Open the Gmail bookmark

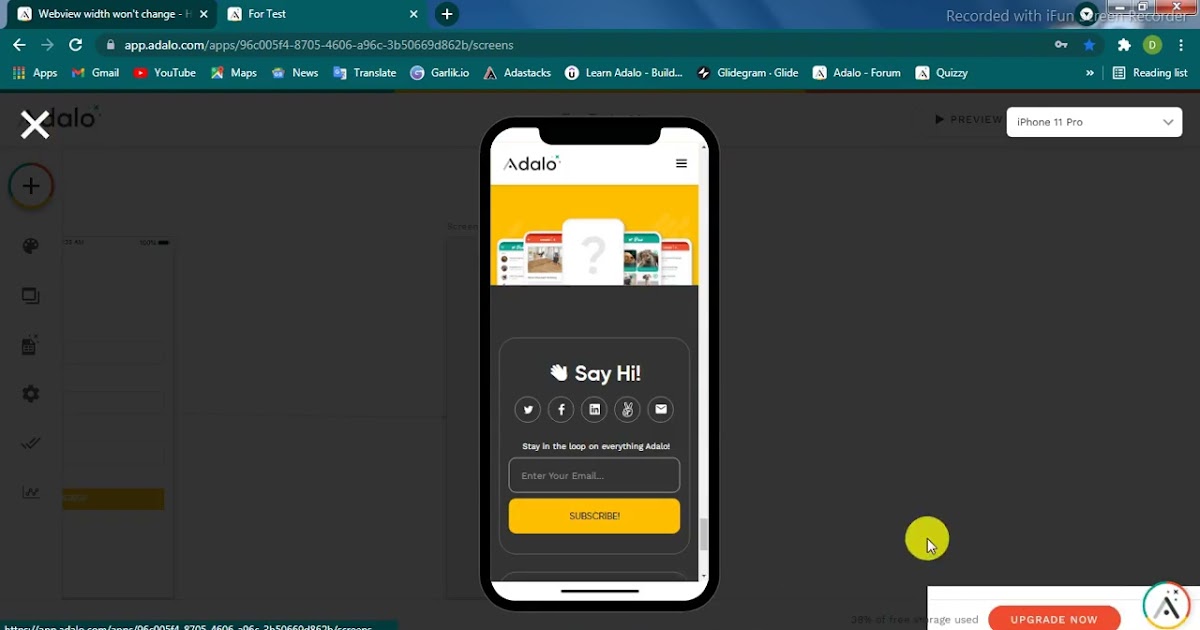95,73
